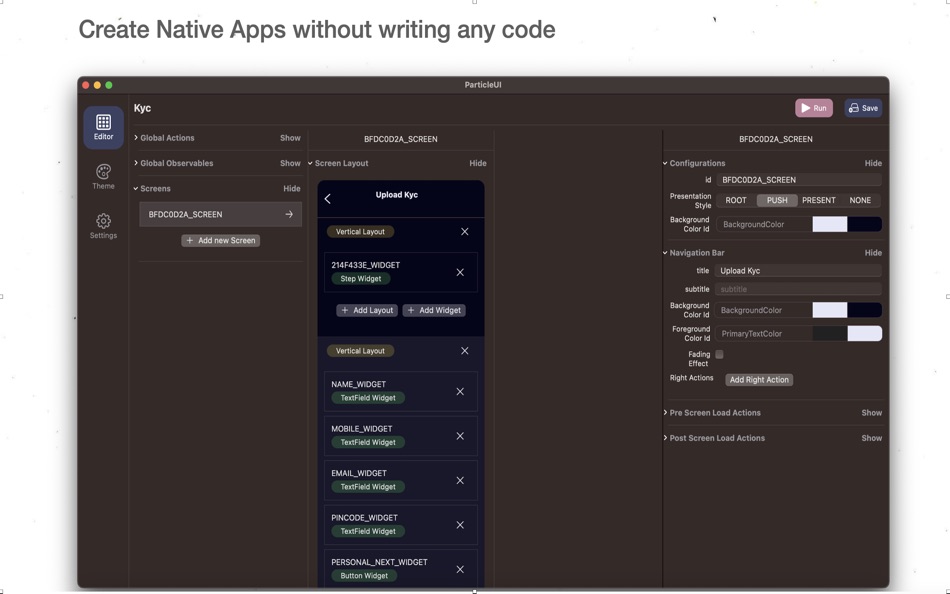Click the light swatch of Foreground Color Id
The width and height of the screenshot is (950, 594).
pyautogui.click(x=865, y=333)
